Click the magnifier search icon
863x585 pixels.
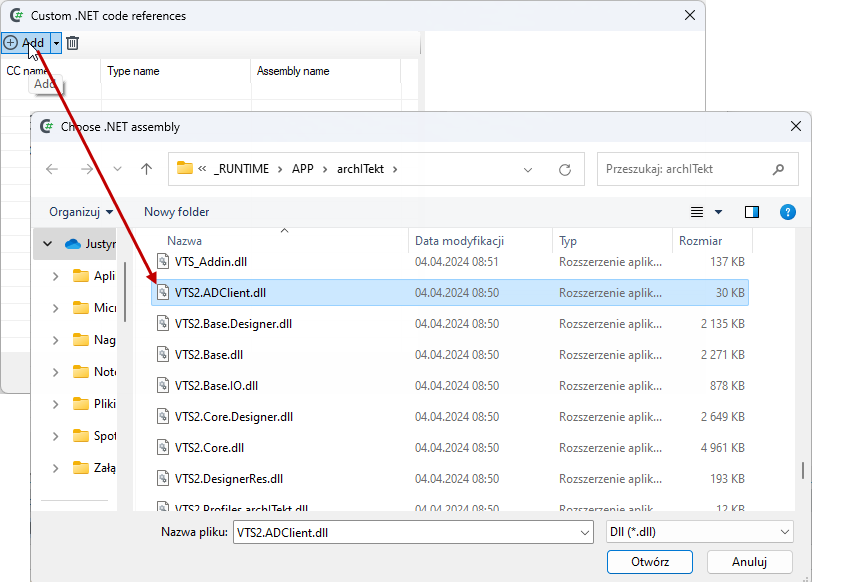[x=778, y=169]
